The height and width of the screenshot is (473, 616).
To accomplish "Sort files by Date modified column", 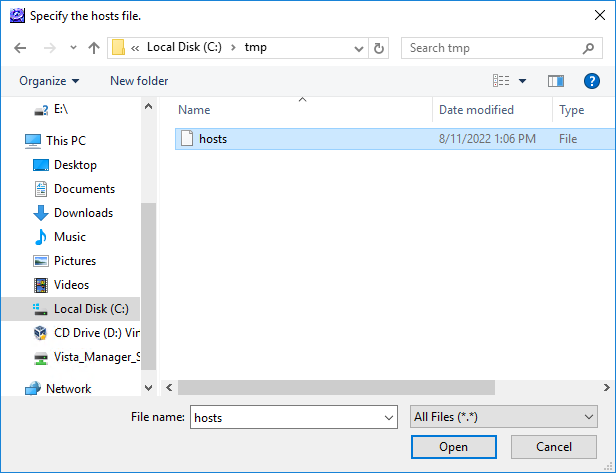I will 476,110.
